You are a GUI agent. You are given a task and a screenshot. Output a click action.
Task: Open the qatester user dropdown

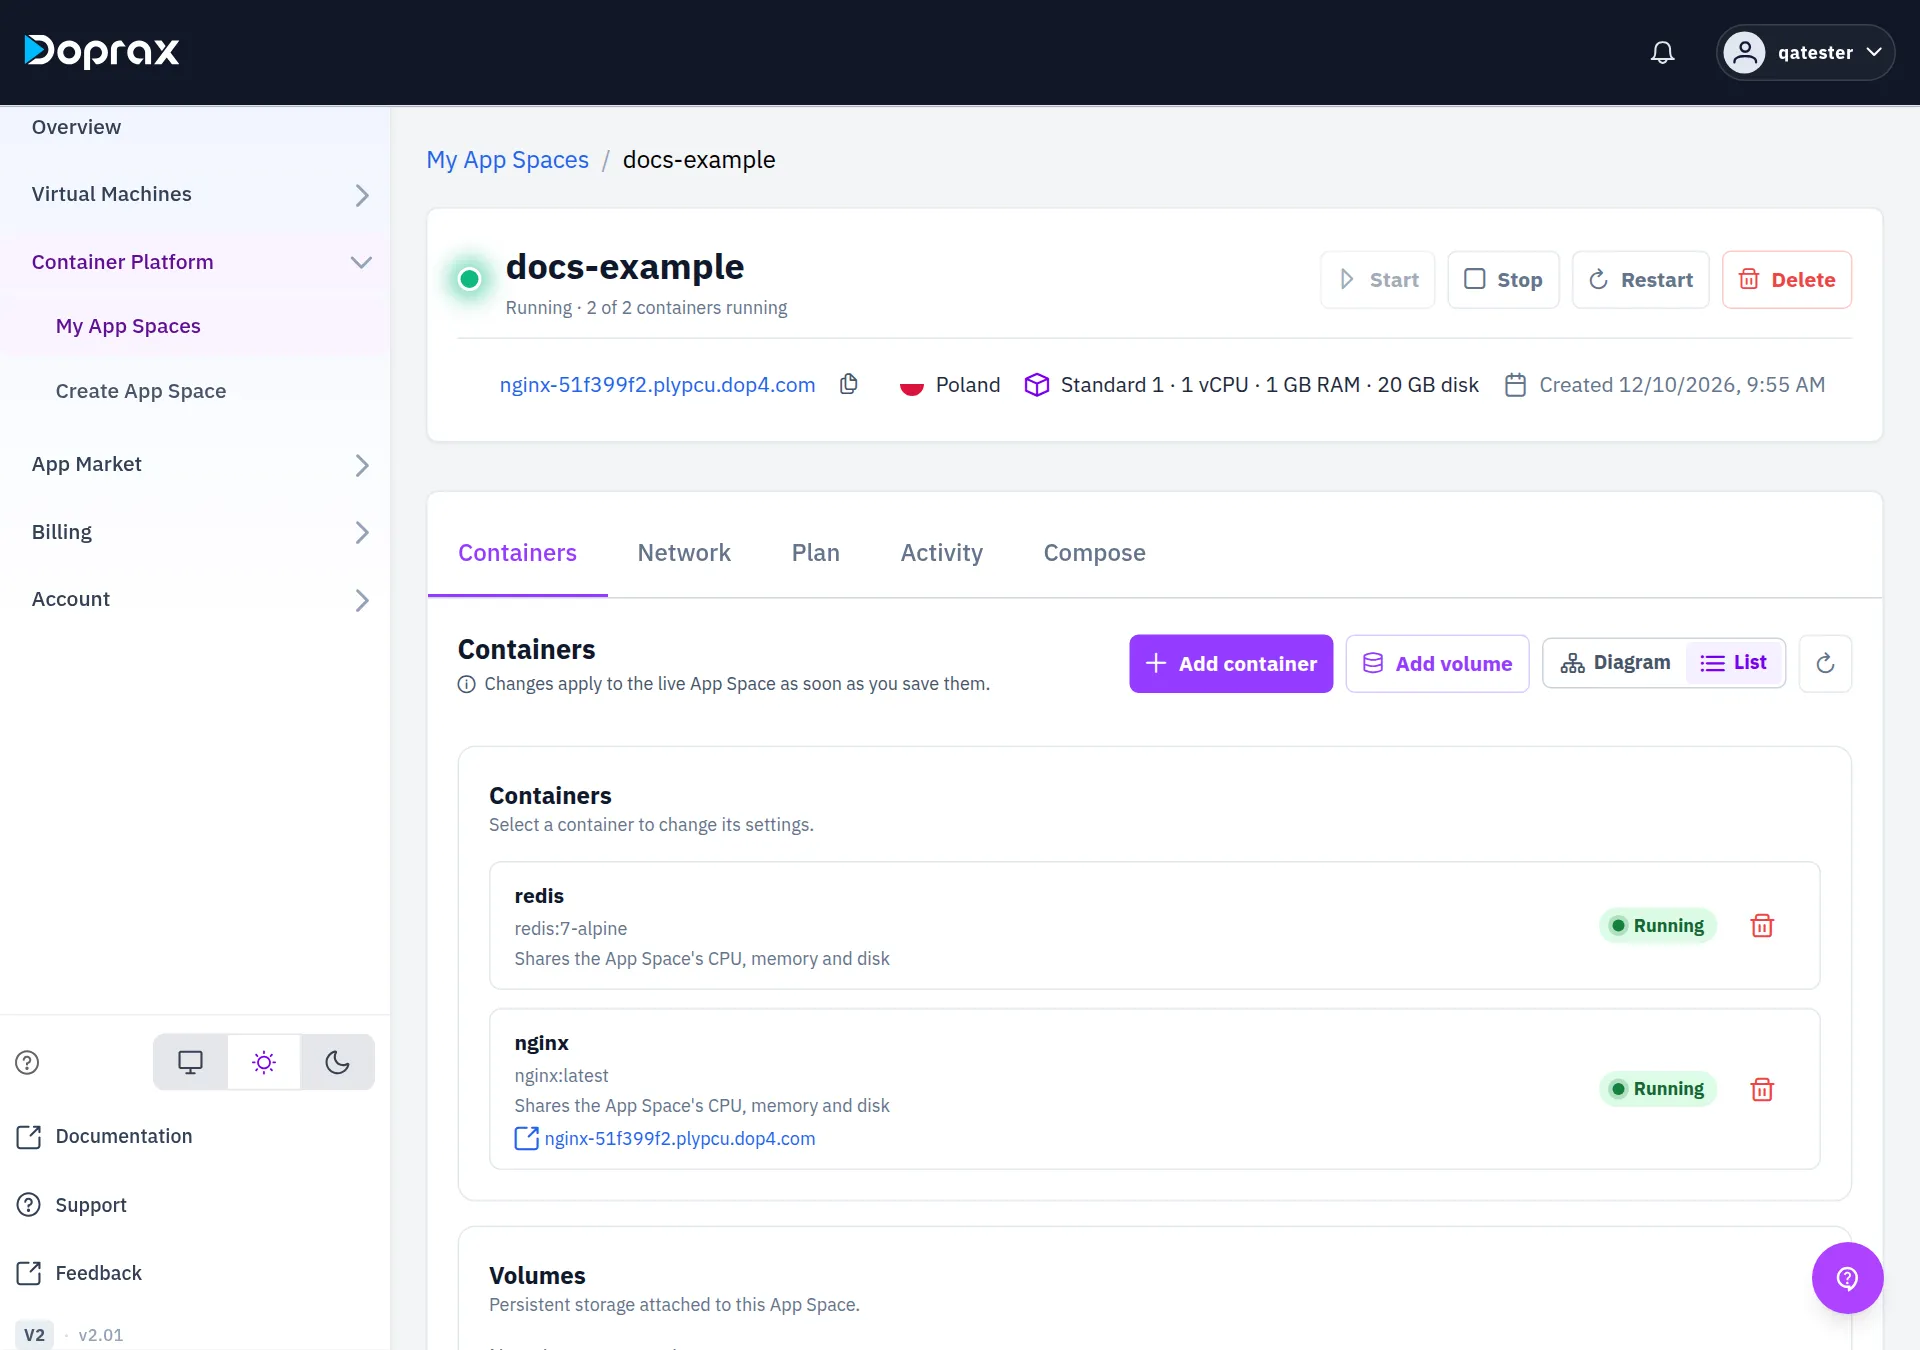pyautogui.click(x=1805, y=52)
